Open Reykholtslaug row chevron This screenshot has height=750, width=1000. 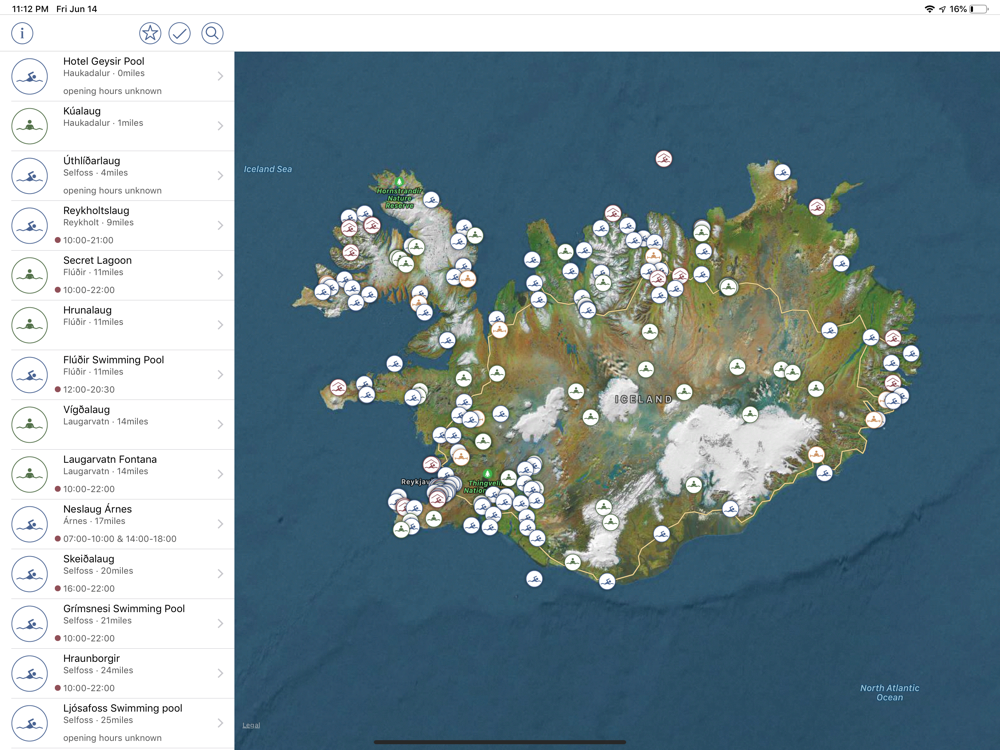(220, 226)
